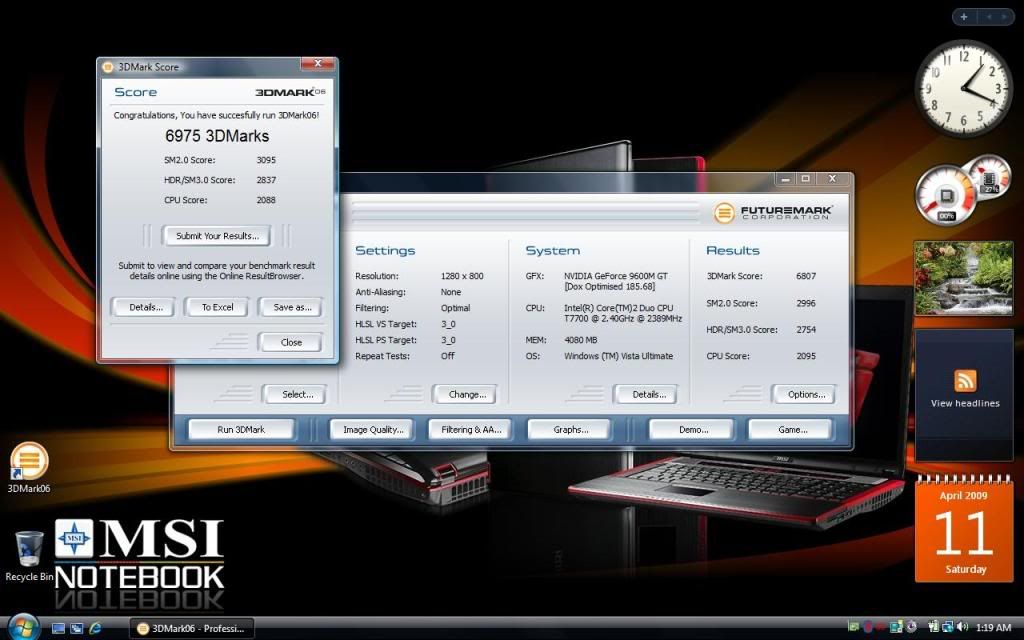The image size is (1024, 640).
Task: Click the waterfall slideshow gadget image
Action: [x=963, y=278]
